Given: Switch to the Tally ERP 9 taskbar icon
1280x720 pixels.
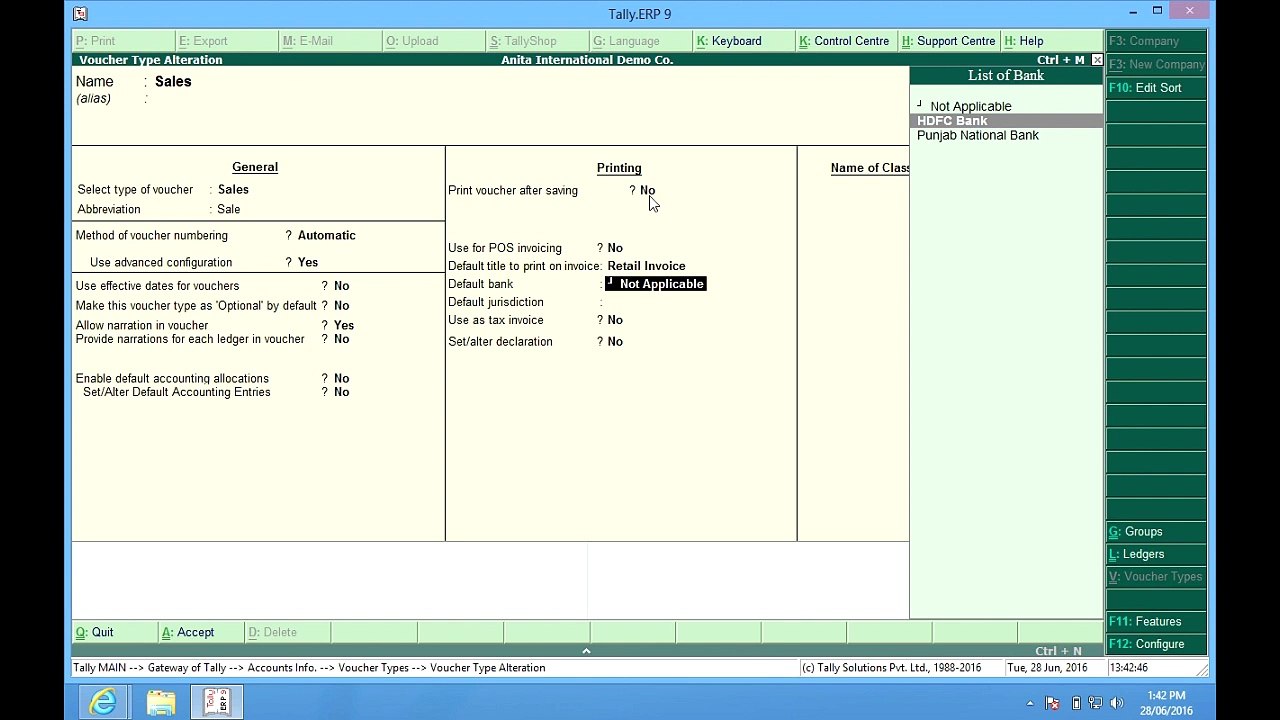Looking at the screenshot, I should click(217, 703).
